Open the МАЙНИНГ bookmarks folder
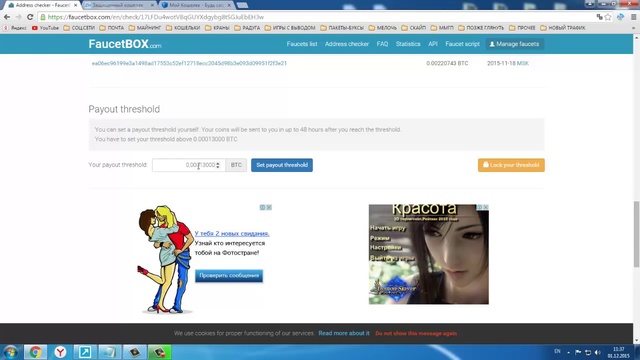This screenshot has width=640, height=360. pos(145,28)
